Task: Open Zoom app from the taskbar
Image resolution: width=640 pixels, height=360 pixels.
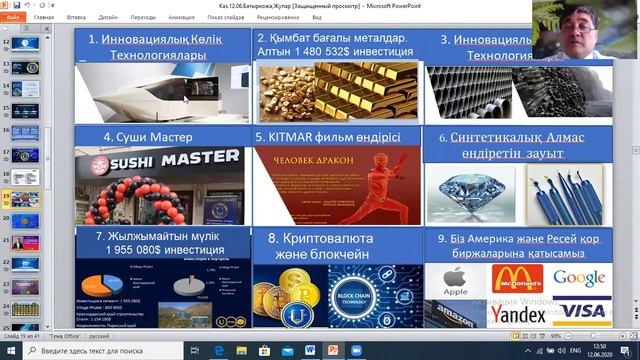Action: pos(356,351)
